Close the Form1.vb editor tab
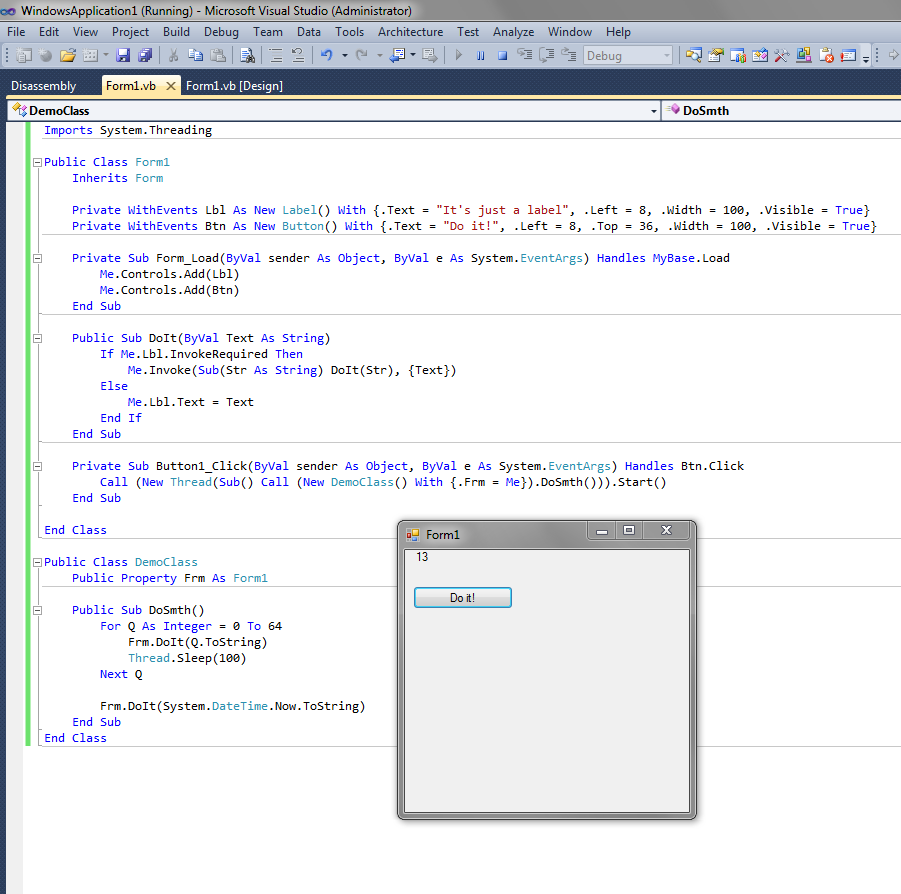 (171, 86)
